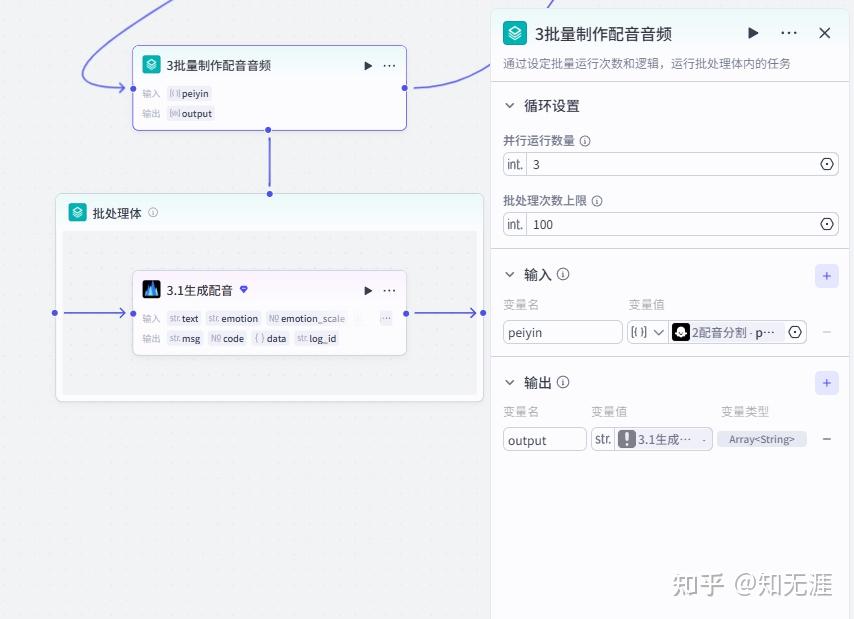Click the batch node icon on canvas node
This screenshot has width=854, height=619.
pyautogui.click(x=151, y=65)
